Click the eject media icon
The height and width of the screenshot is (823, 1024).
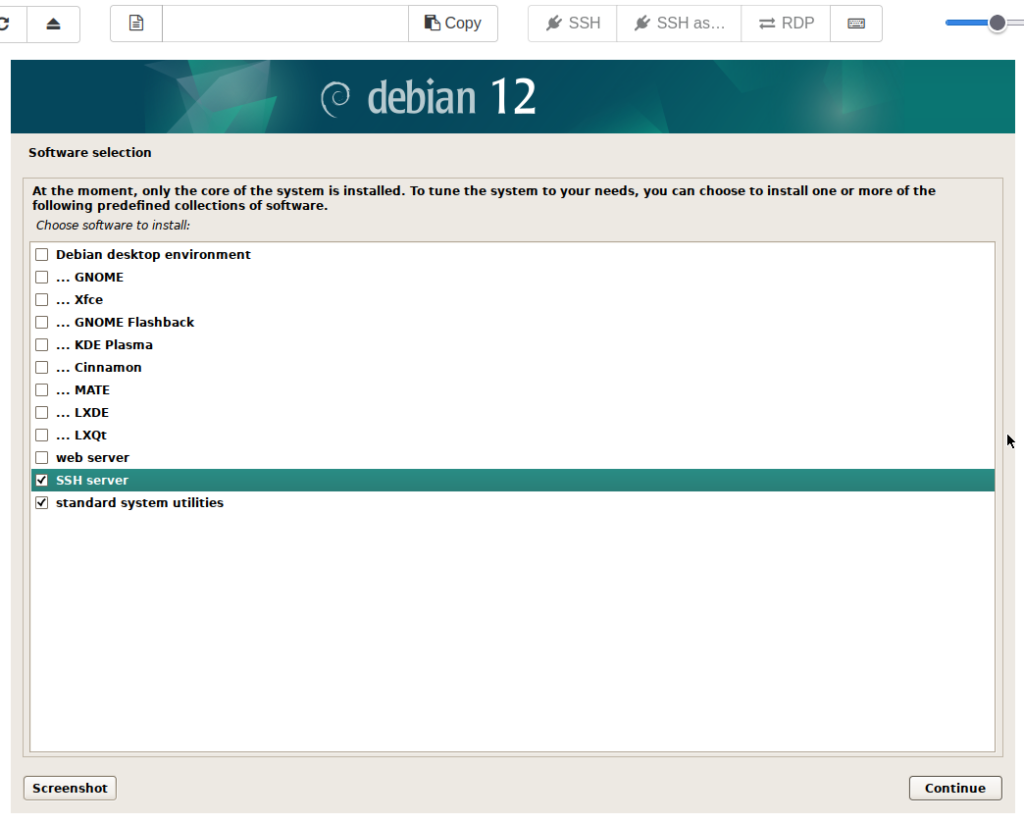[53, 23]
